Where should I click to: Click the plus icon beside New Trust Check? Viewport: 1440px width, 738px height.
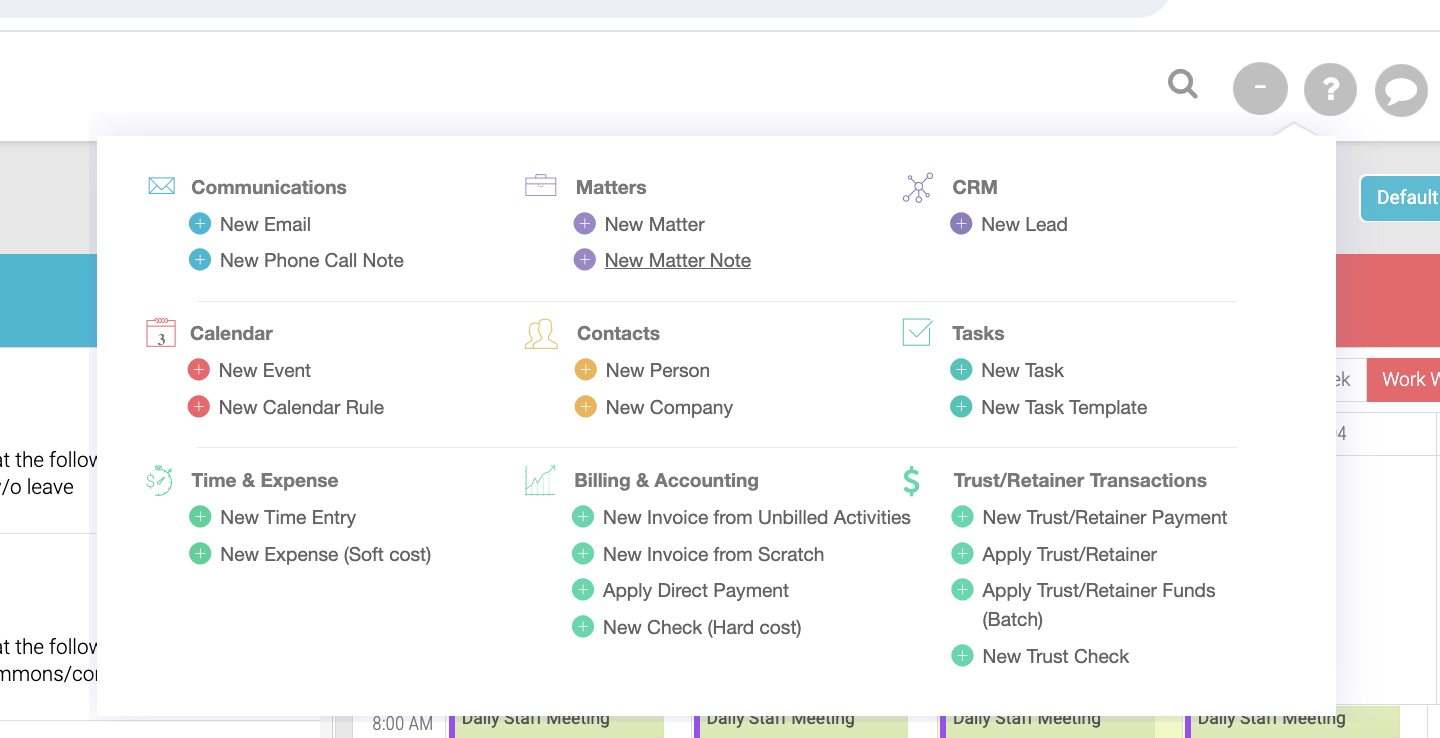[x=962, y=656]
